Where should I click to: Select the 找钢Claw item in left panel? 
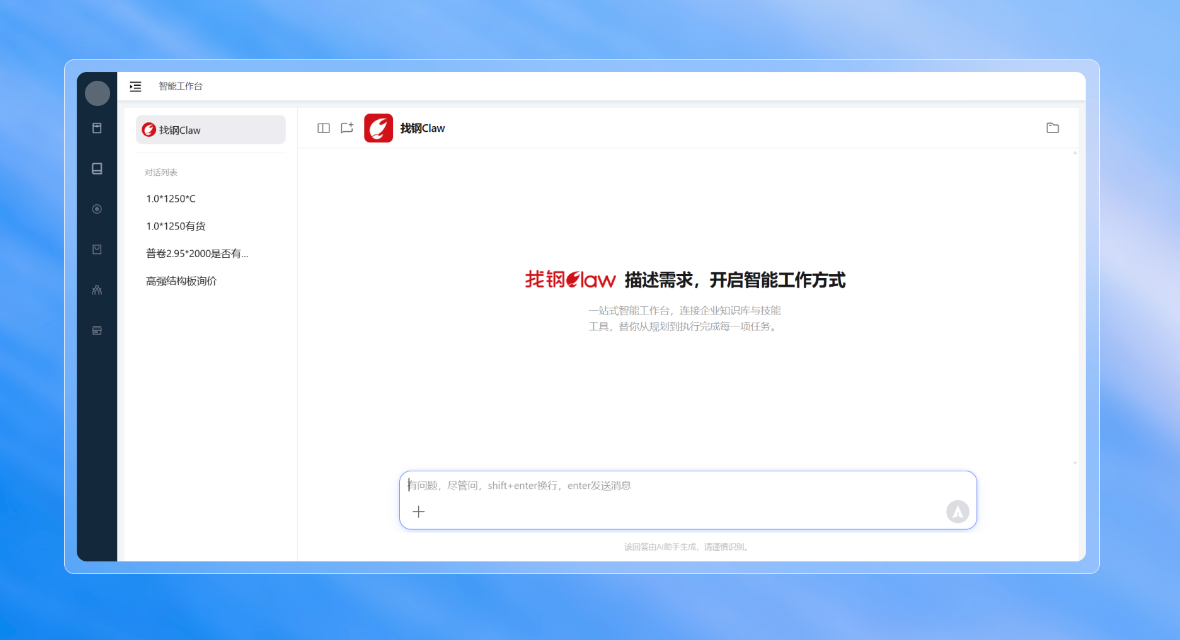[211, 130]
